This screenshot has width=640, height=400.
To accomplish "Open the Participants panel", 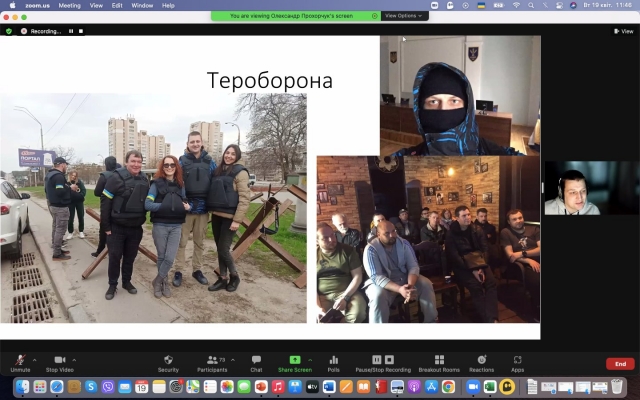I will pos(212,363).
